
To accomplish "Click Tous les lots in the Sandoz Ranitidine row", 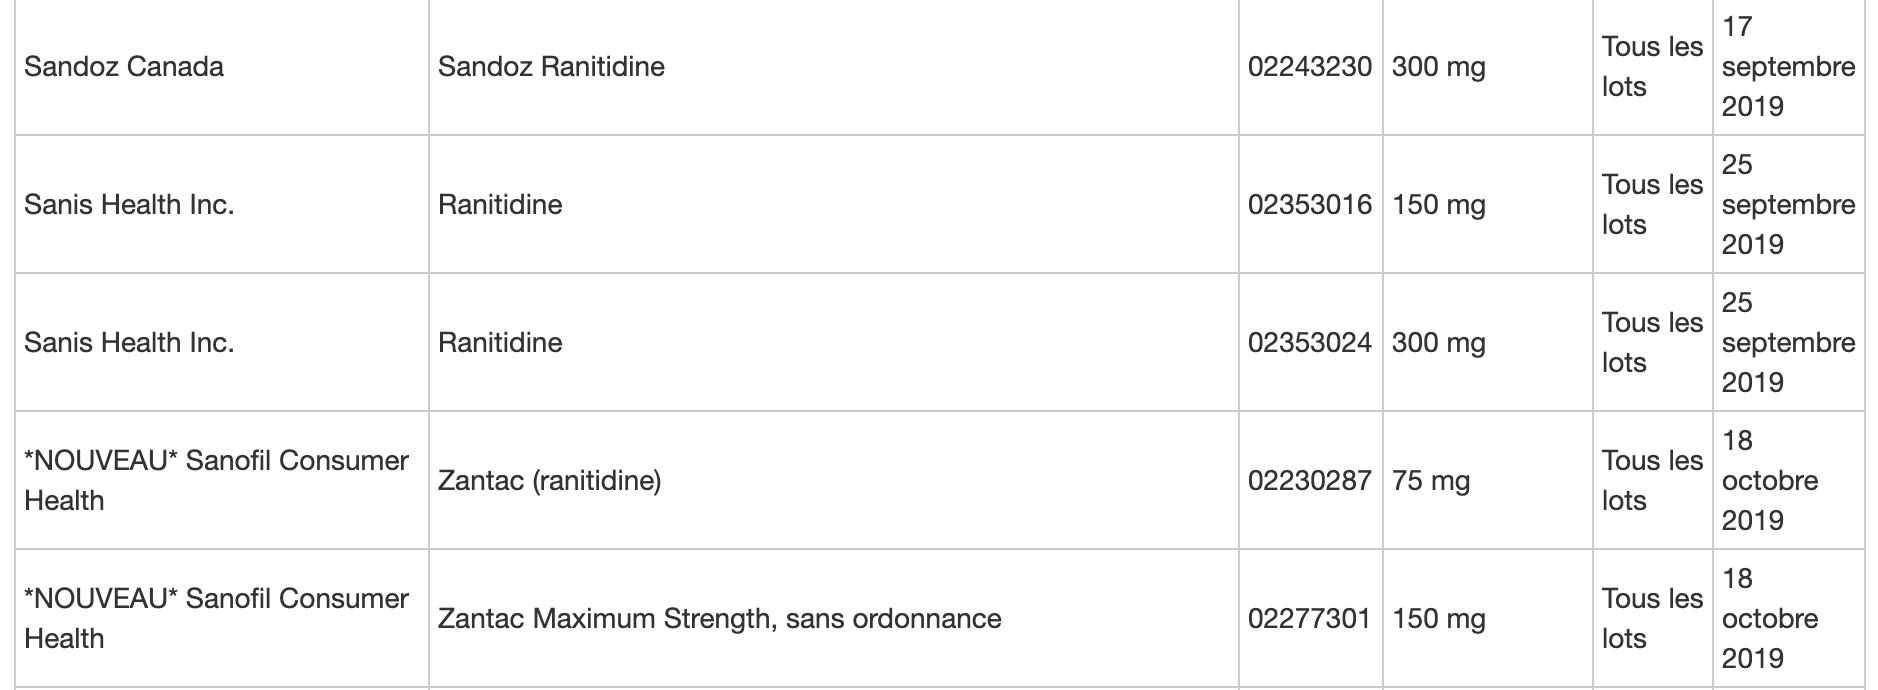I will 1652,67.
